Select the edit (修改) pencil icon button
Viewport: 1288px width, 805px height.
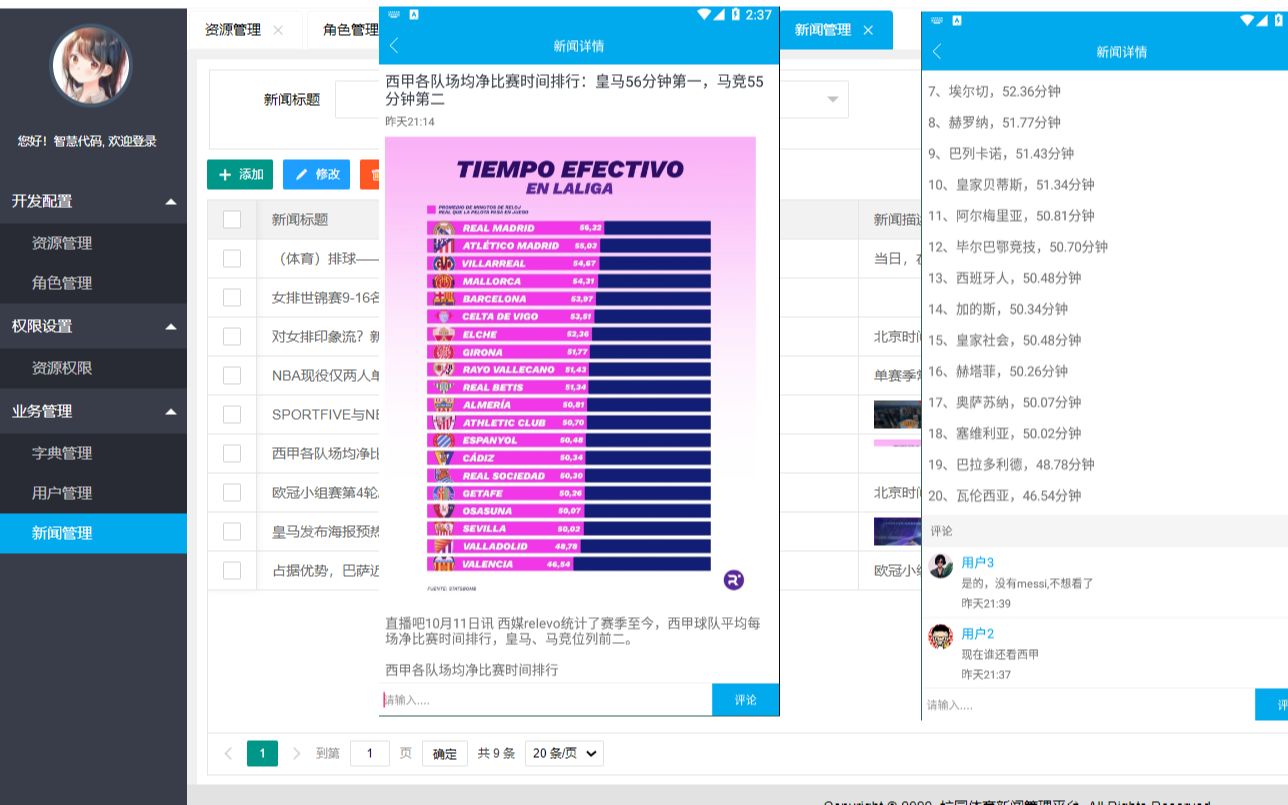pyautogui.click(x=317, y=174)
